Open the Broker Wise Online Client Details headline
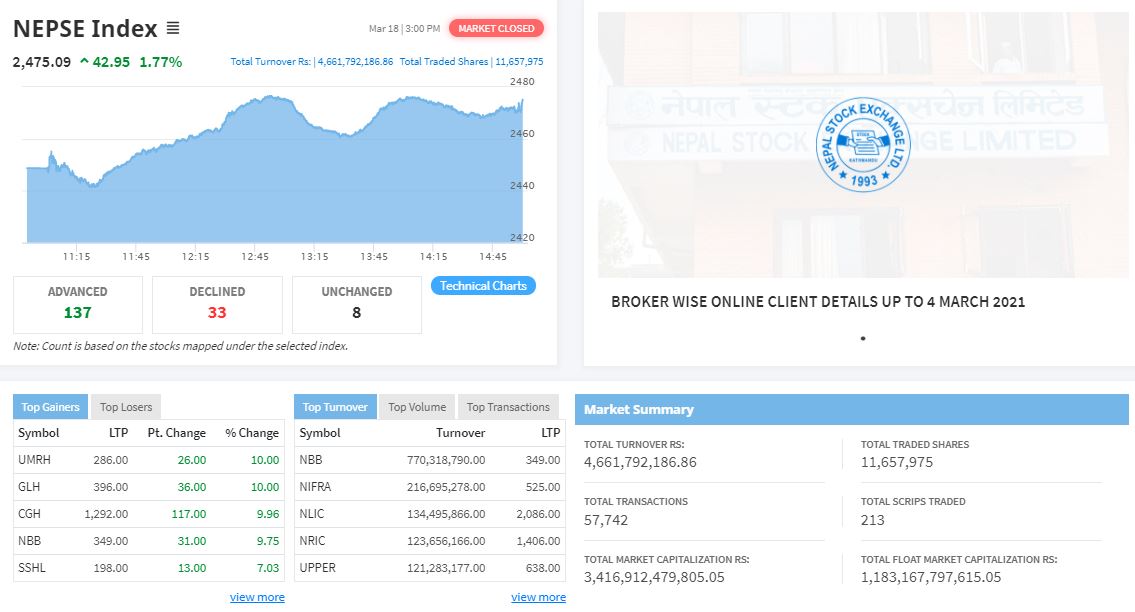 (818, 302)
